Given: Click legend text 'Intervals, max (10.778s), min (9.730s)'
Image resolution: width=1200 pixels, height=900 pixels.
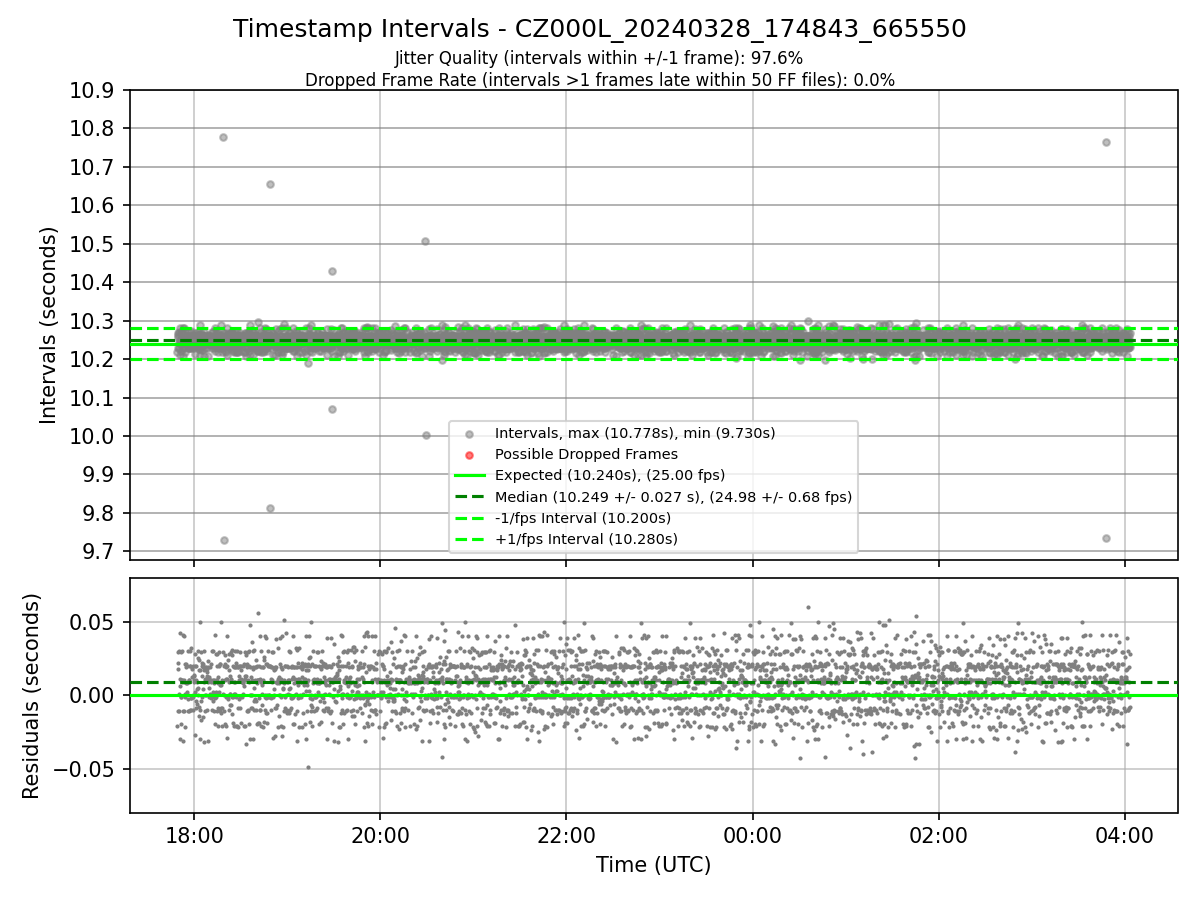Looking at the screenshot, I should pyautogui.click(x=635, y=433).
